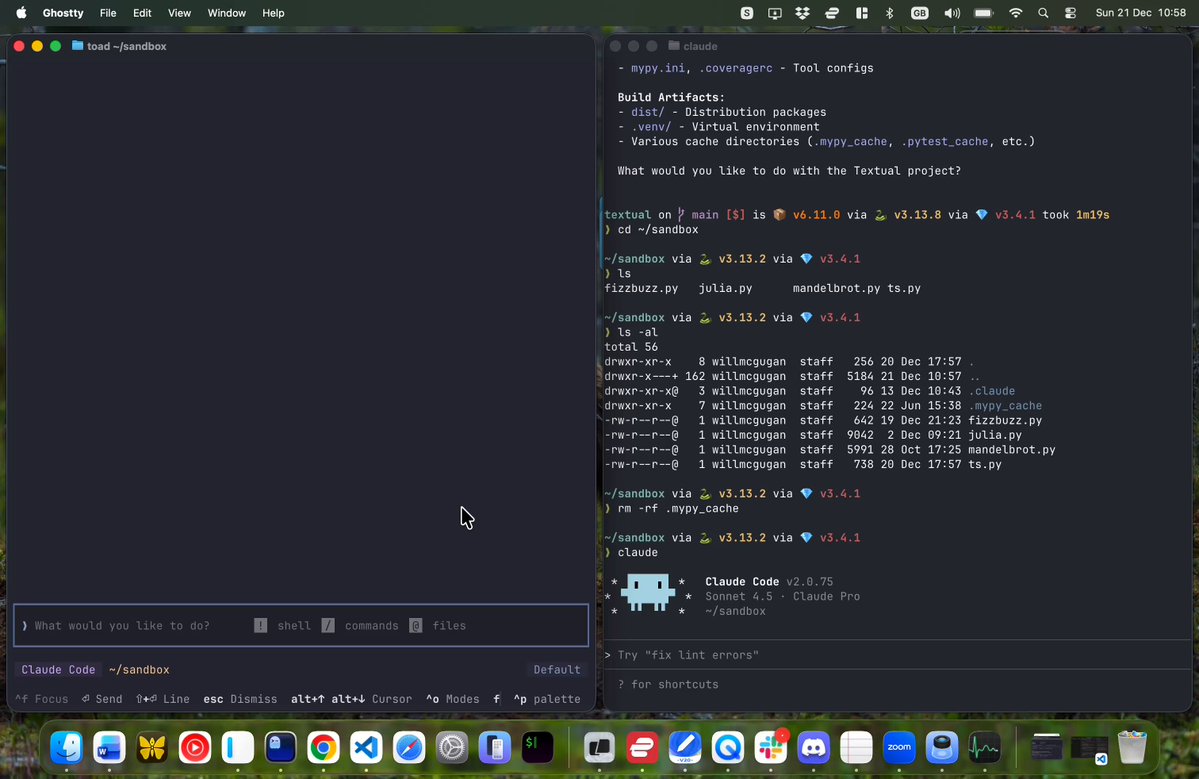The width and height of the screenshot is (1199, 779).
Task: Click the Dropbox menu bar icon
Action: click(x=802, y=13)
